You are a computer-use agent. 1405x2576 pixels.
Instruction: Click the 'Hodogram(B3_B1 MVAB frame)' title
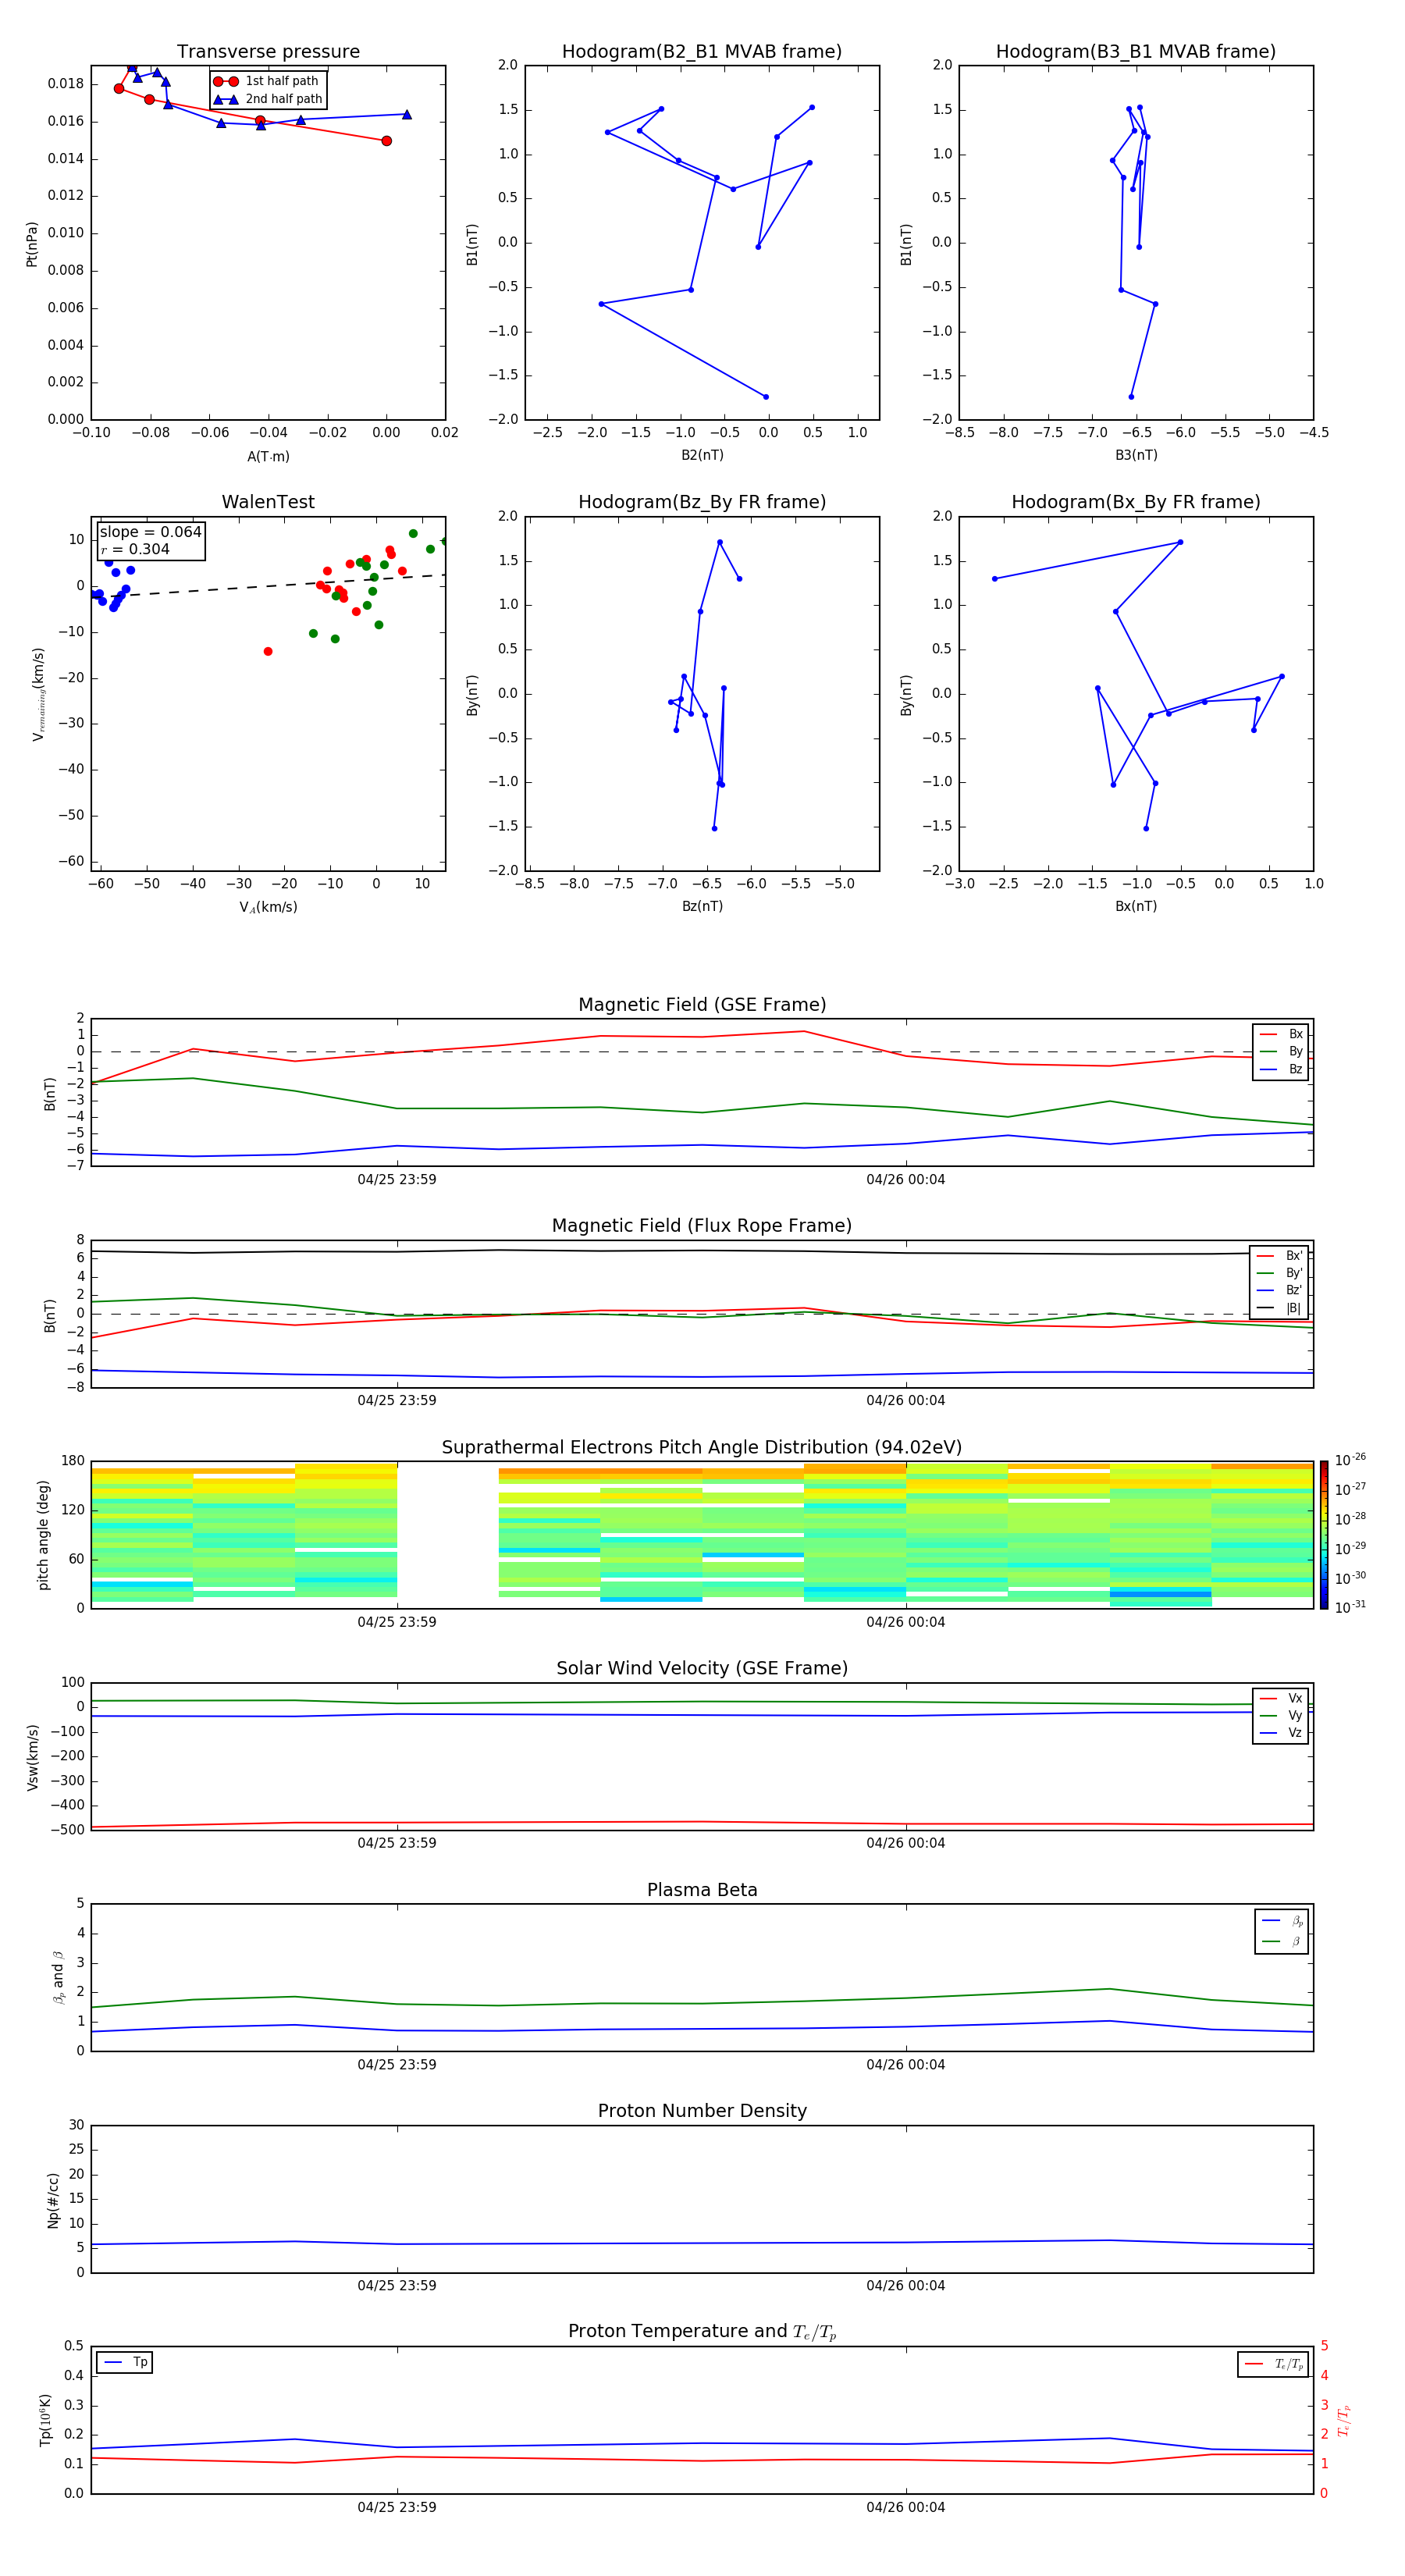[1136, 52]
